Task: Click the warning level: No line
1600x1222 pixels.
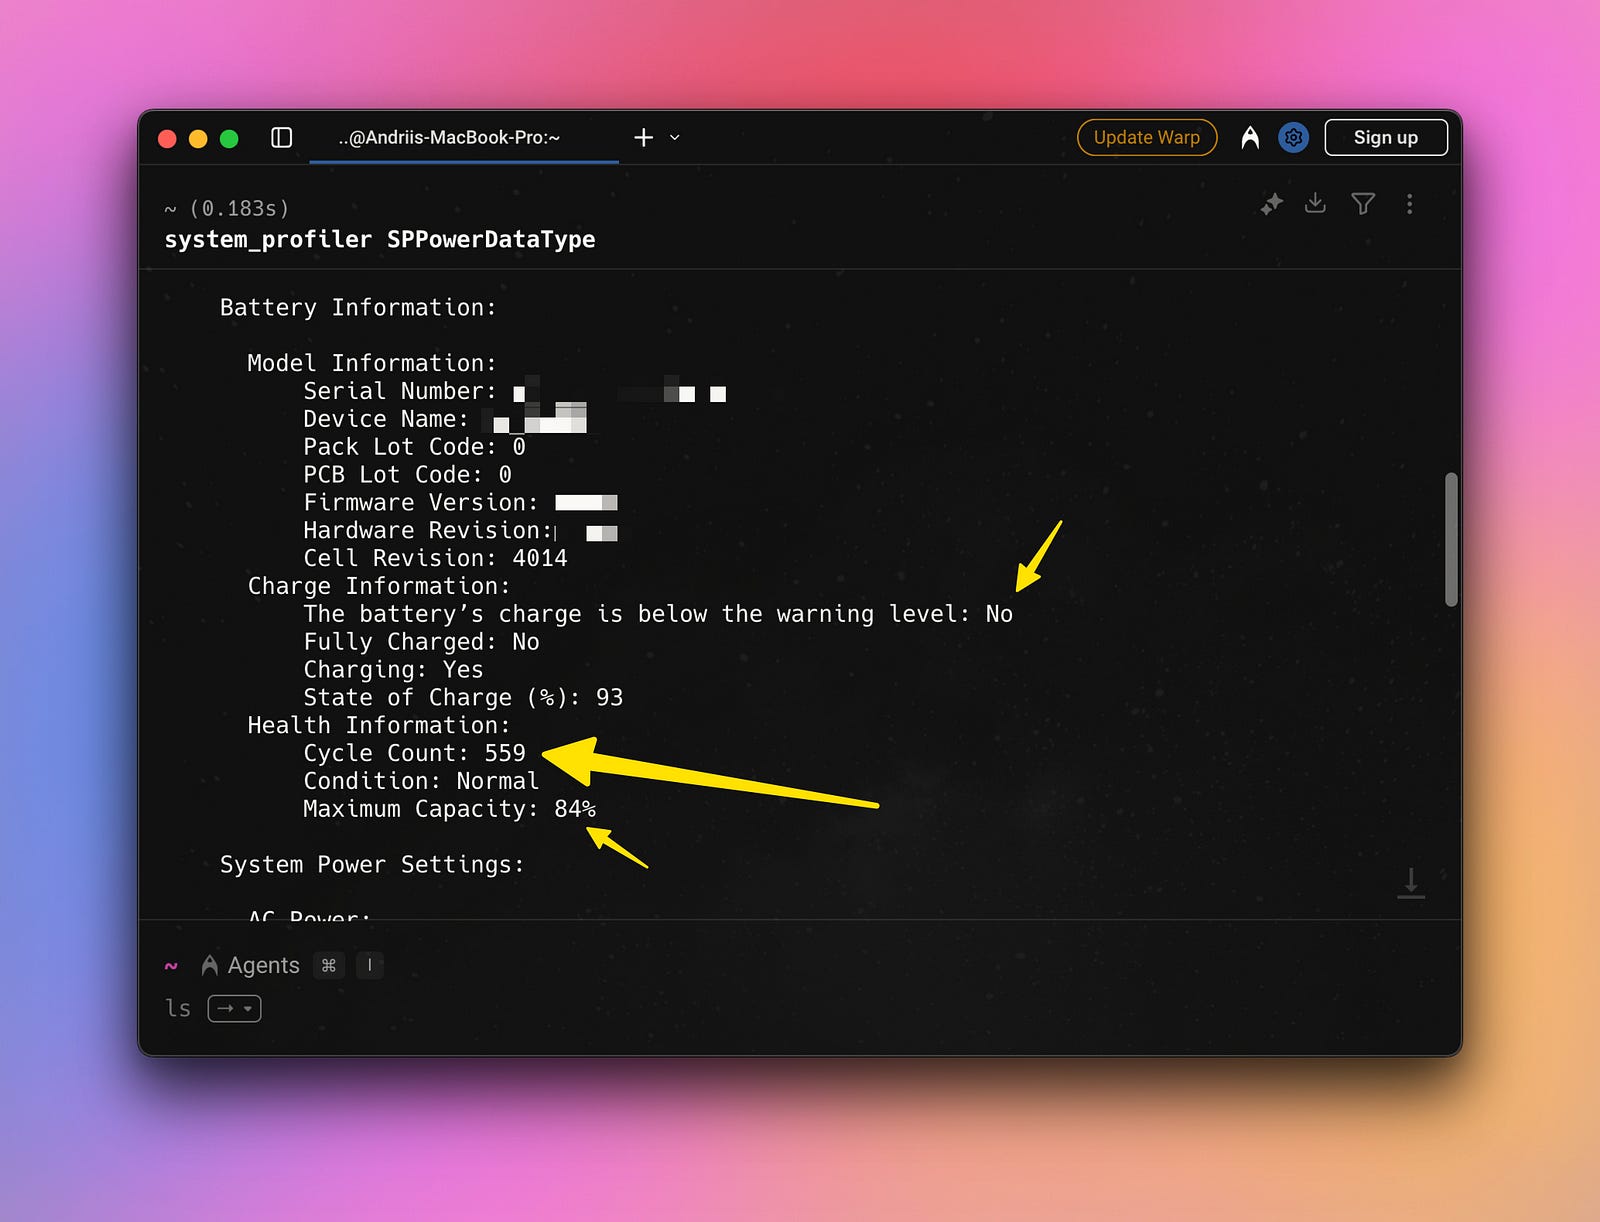Action: (x=658, y=614)
